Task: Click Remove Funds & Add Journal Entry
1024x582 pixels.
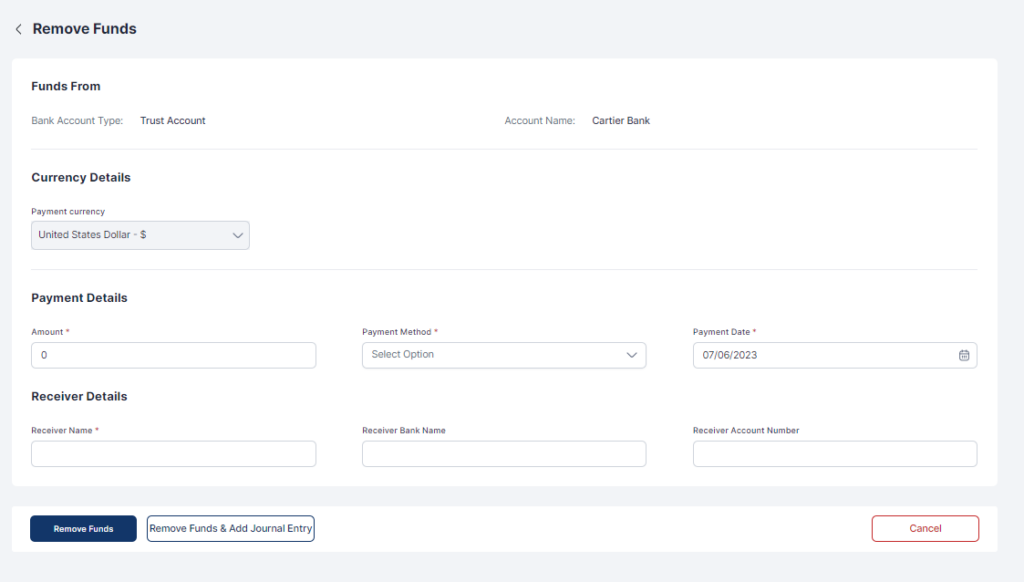Action: pyautogui.click(x=230, y=529)
